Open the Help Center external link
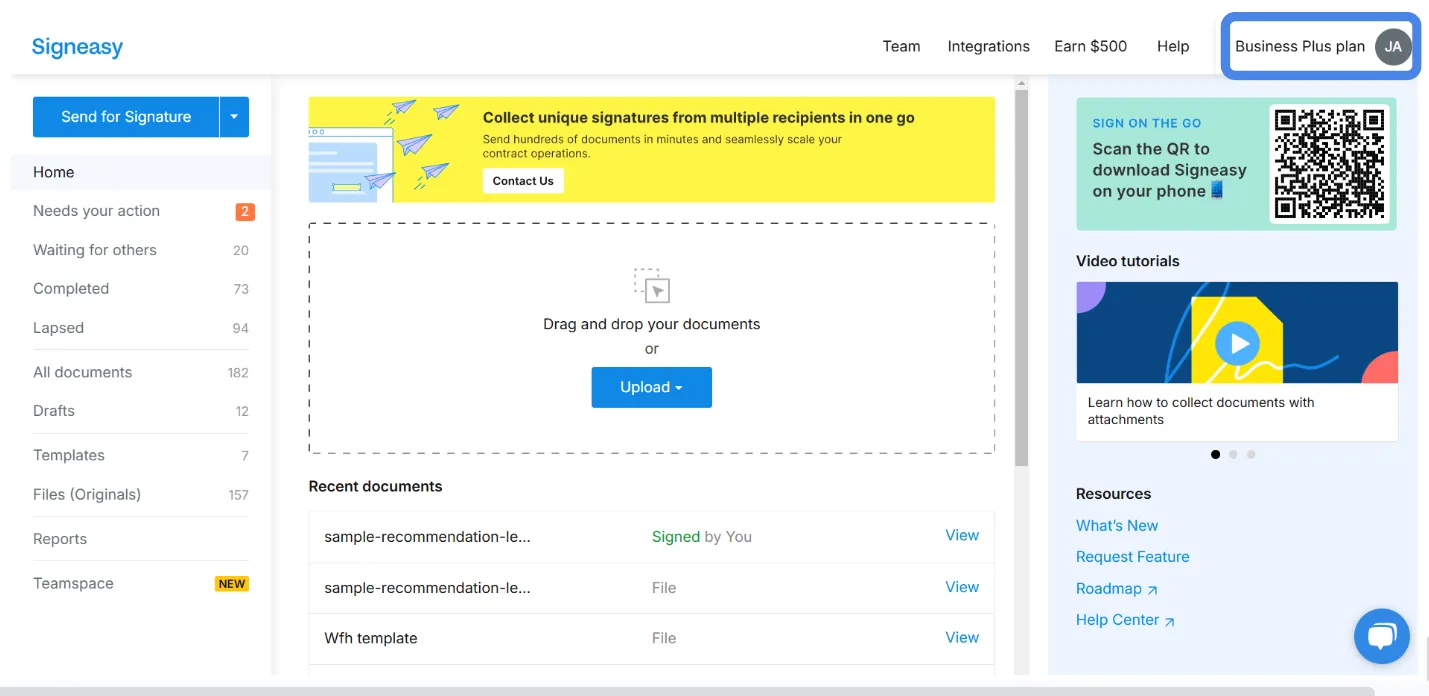Viewport: 1429px width, 696px height. 1125,620
